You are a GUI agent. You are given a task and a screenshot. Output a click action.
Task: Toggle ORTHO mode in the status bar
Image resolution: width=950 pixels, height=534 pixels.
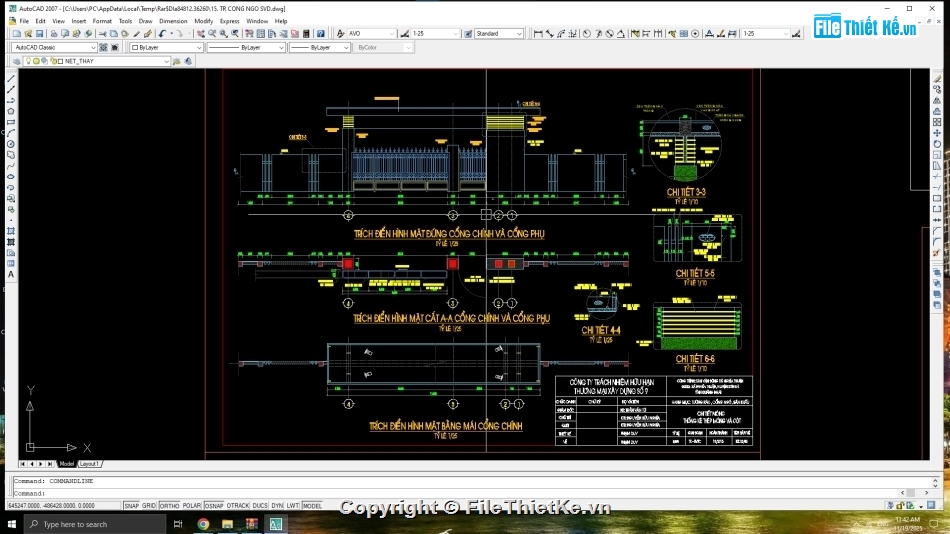coord(169,506)
